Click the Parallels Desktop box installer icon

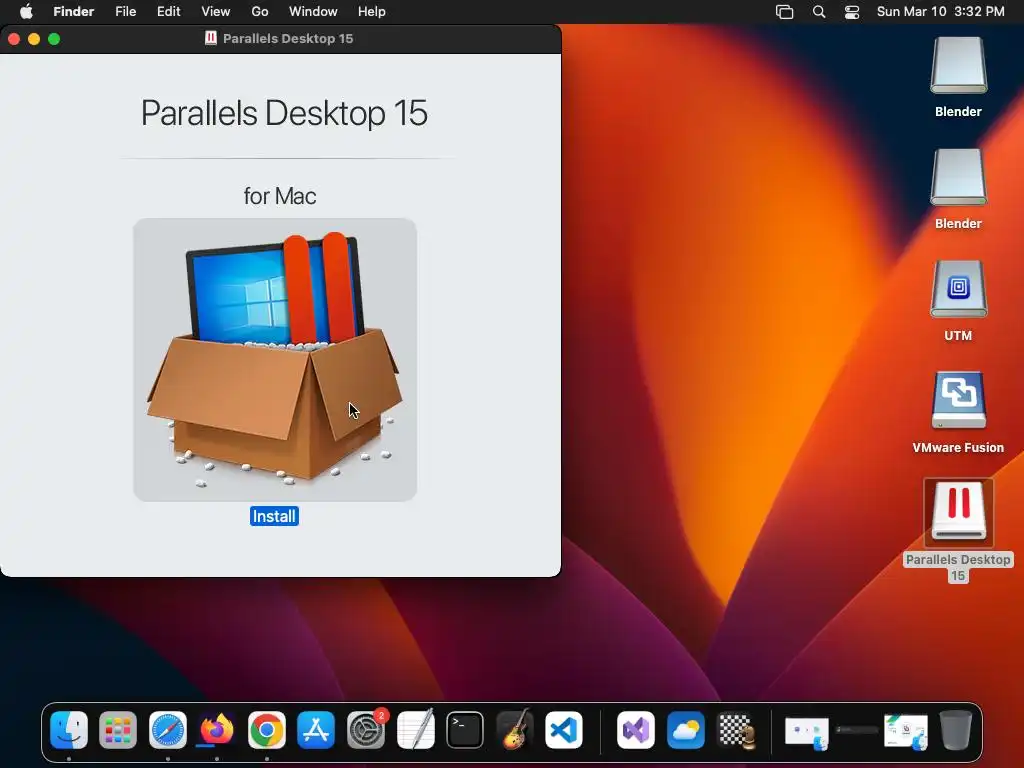[x=275, y=360]
